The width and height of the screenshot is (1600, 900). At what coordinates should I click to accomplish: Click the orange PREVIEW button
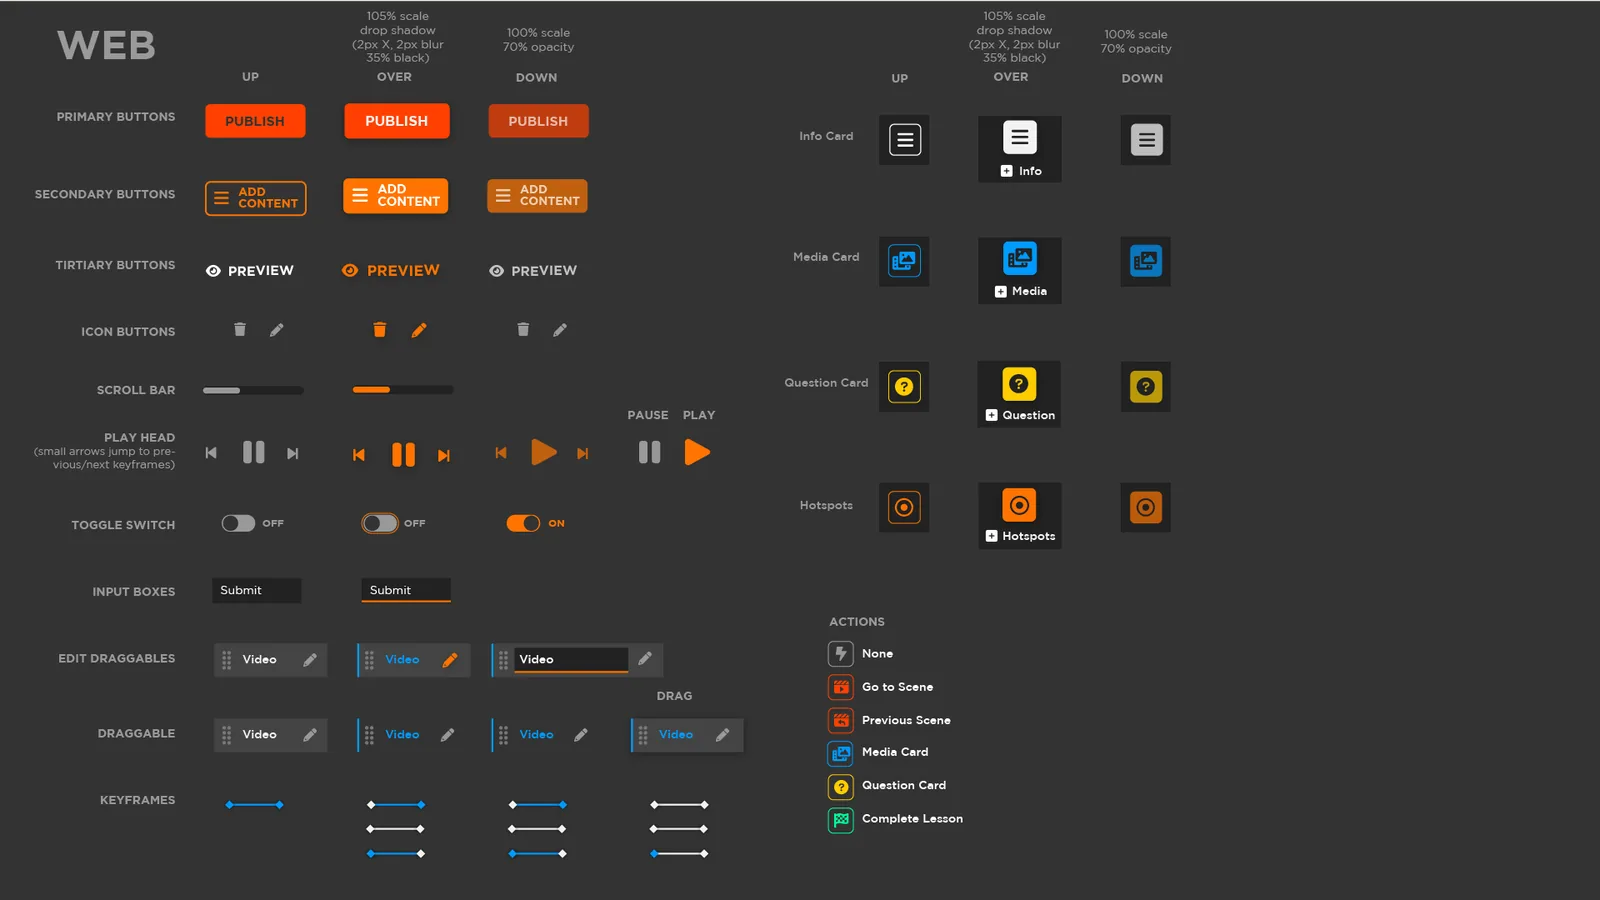391,271
